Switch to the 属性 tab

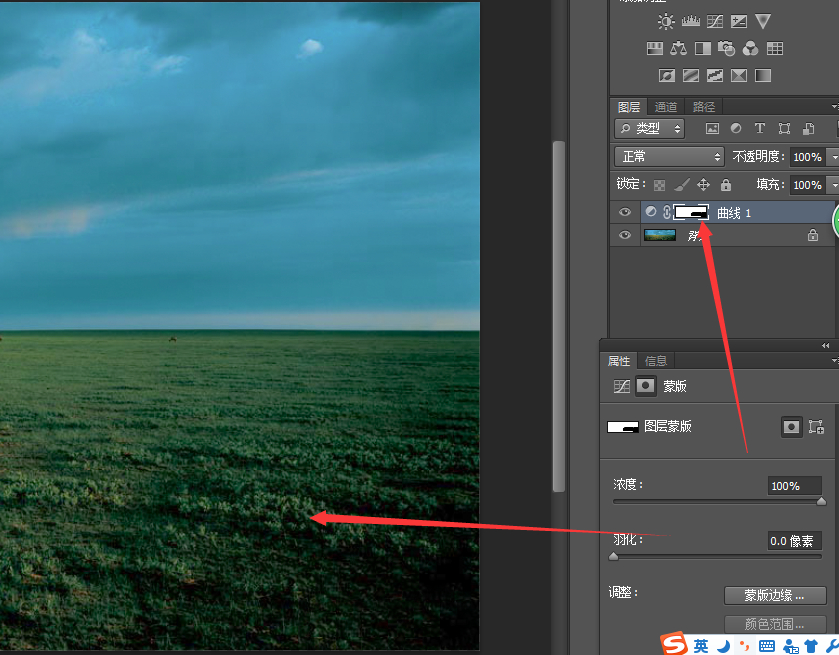click(619, 361)
